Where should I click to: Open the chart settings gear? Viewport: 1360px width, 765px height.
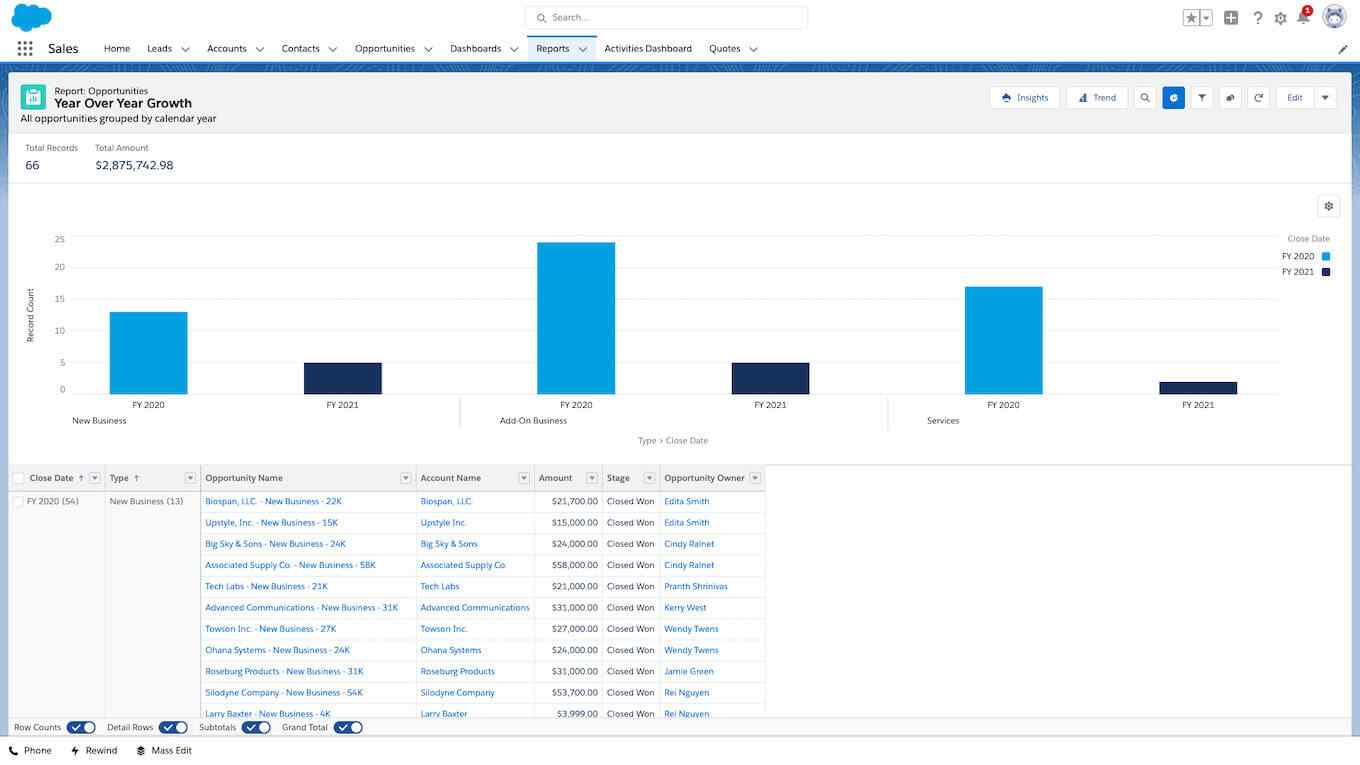(1329, 206)
